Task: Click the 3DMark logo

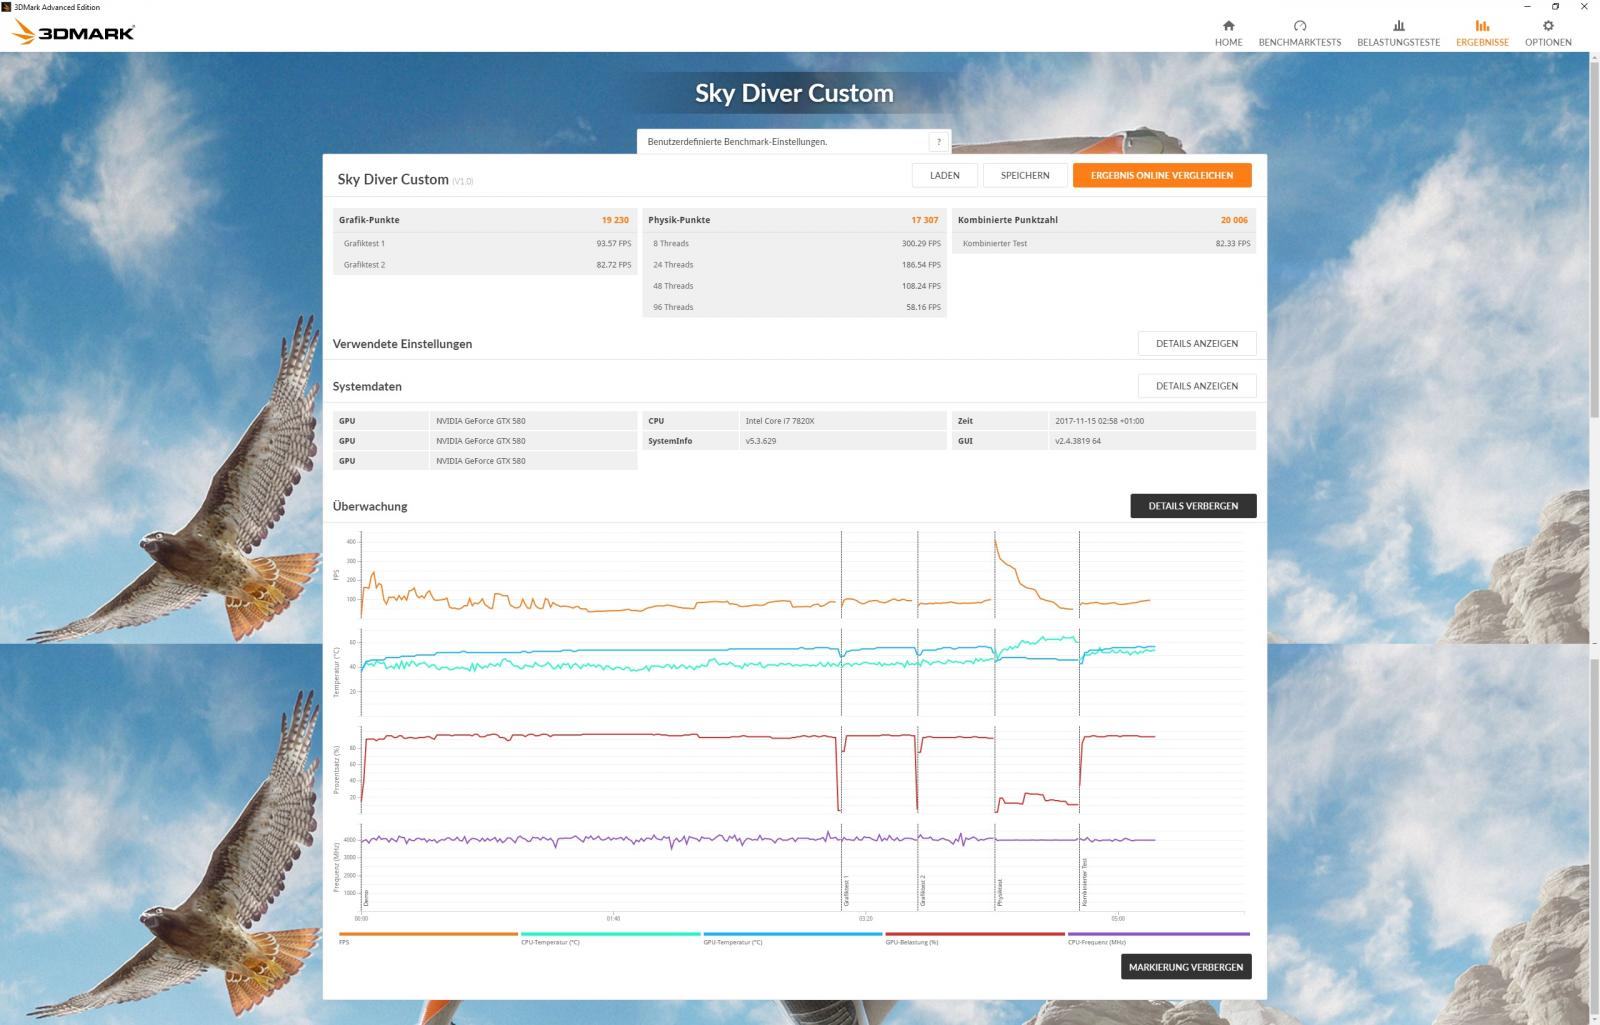Action: tap(74, 33)
